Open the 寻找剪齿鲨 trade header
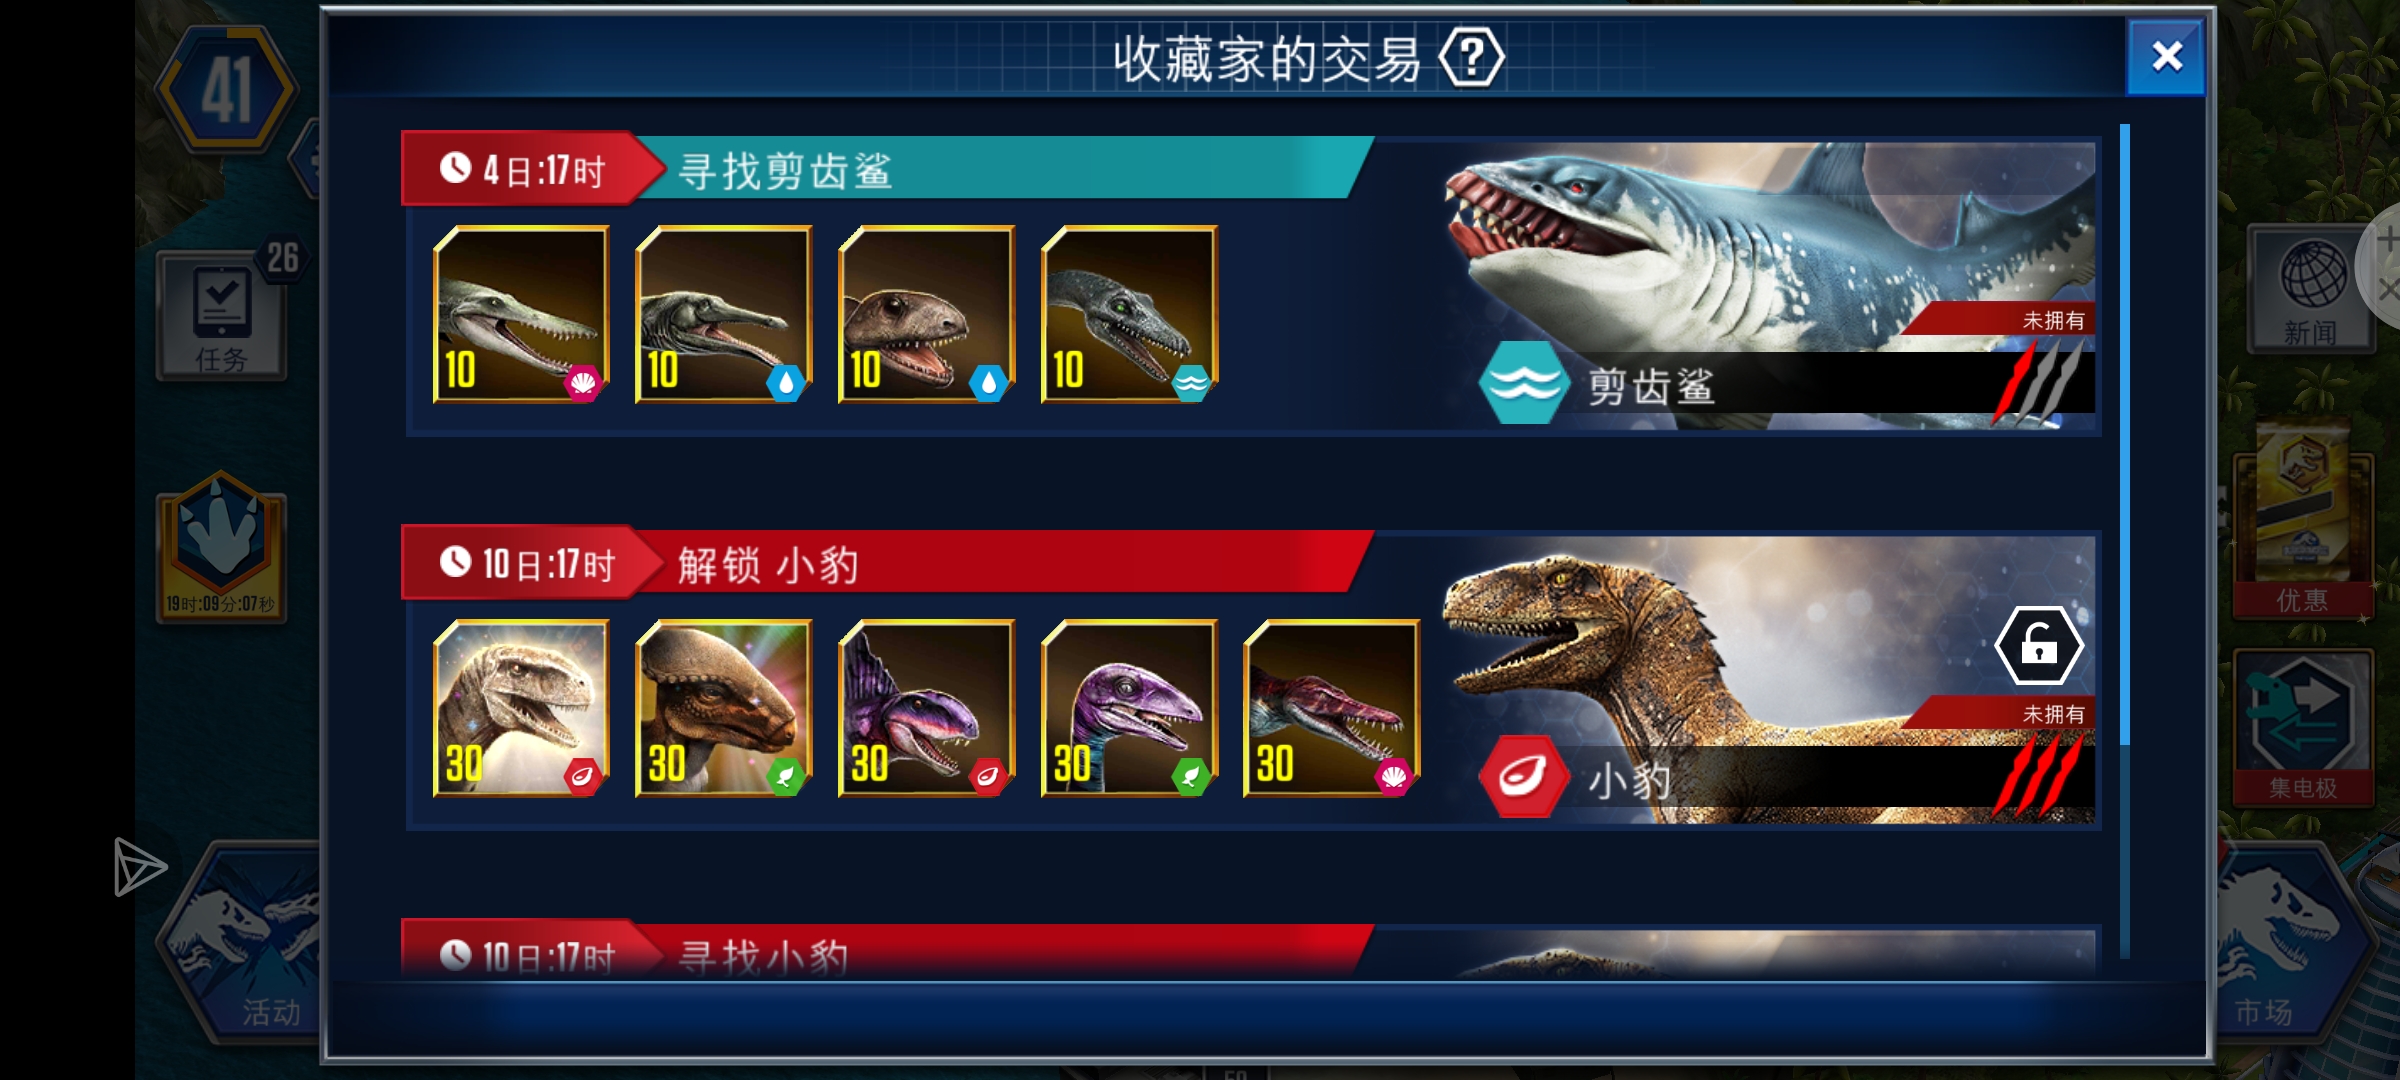 (x=887, y=168)
